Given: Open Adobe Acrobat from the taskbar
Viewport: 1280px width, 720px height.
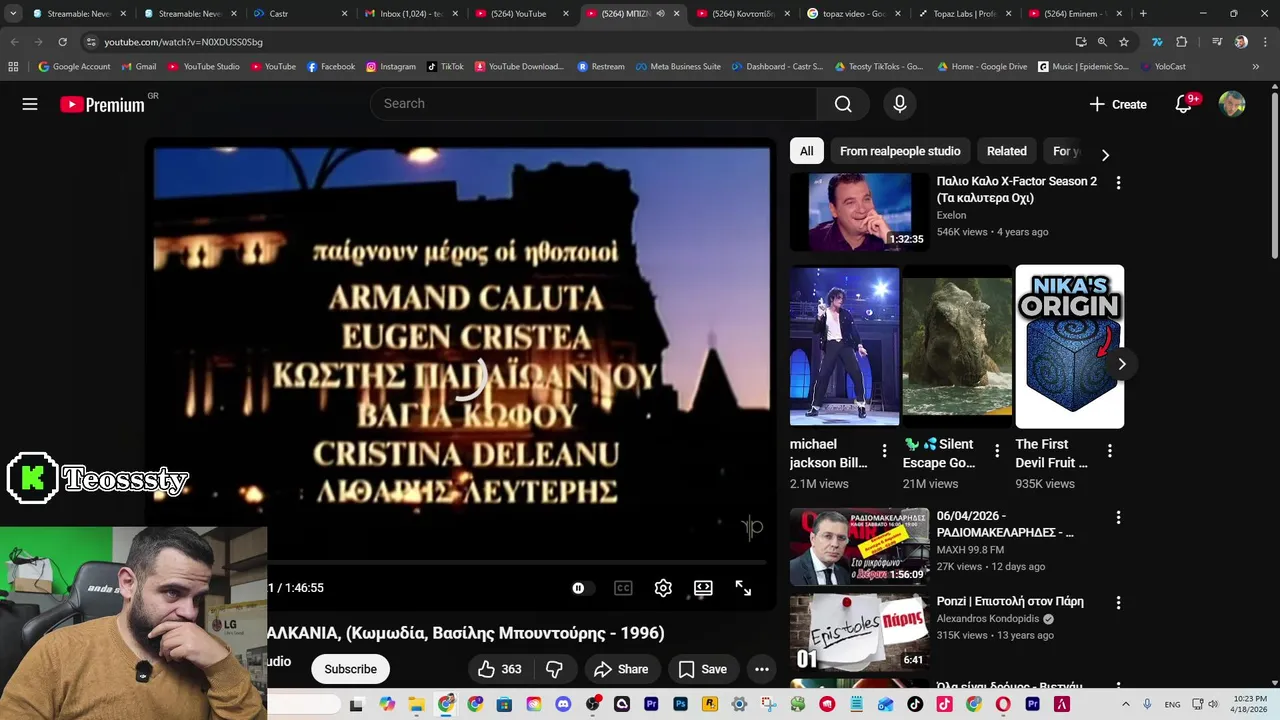Looking at the screenshot, I should point(1061,704).
